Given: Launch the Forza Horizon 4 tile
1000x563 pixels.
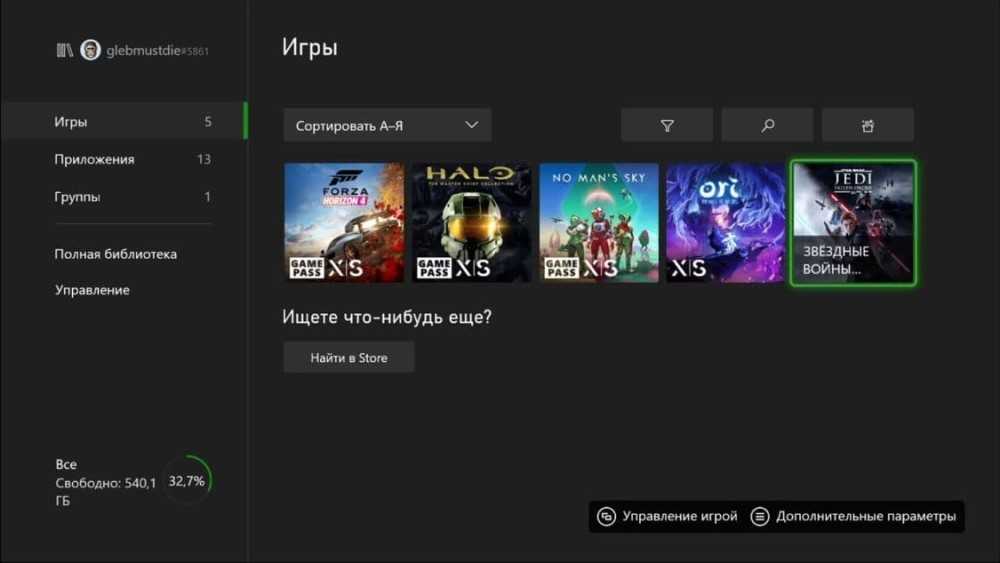Looking at the screenshot, I should coord(344,223).
